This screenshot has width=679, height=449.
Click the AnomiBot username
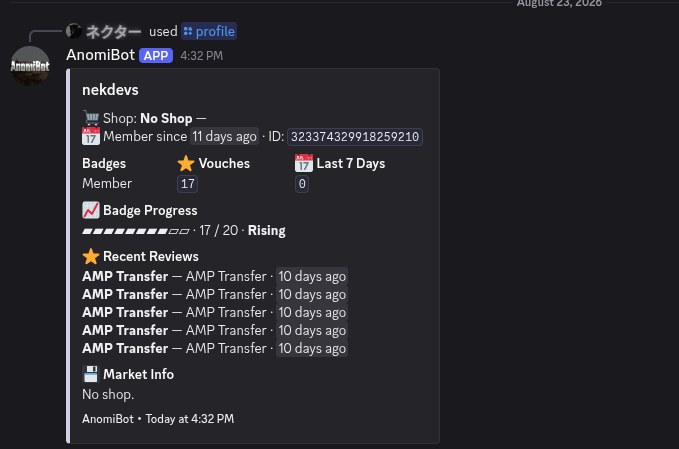[100, 55]
